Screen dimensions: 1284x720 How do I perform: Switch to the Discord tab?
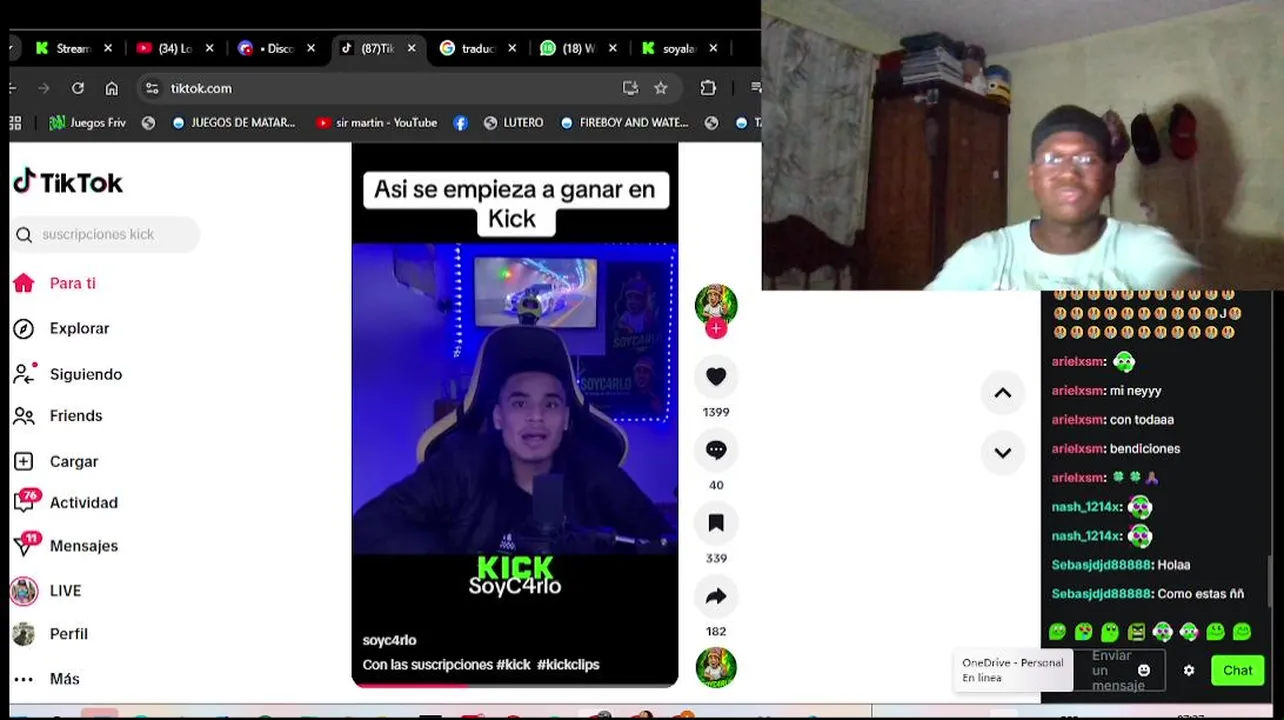point(276,48)
